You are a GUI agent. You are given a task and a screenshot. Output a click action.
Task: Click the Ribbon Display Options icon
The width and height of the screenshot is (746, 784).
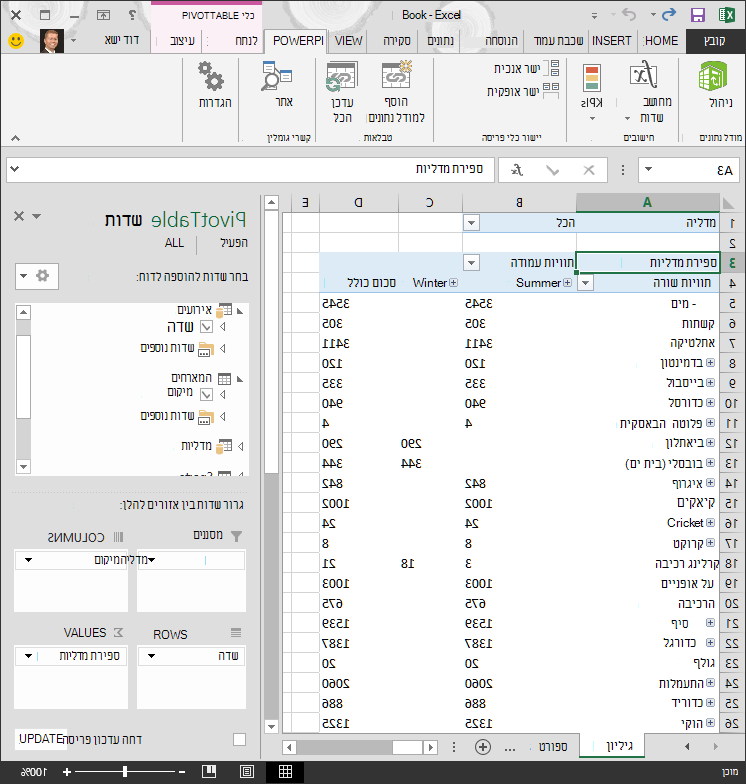(x=104, y=15)
